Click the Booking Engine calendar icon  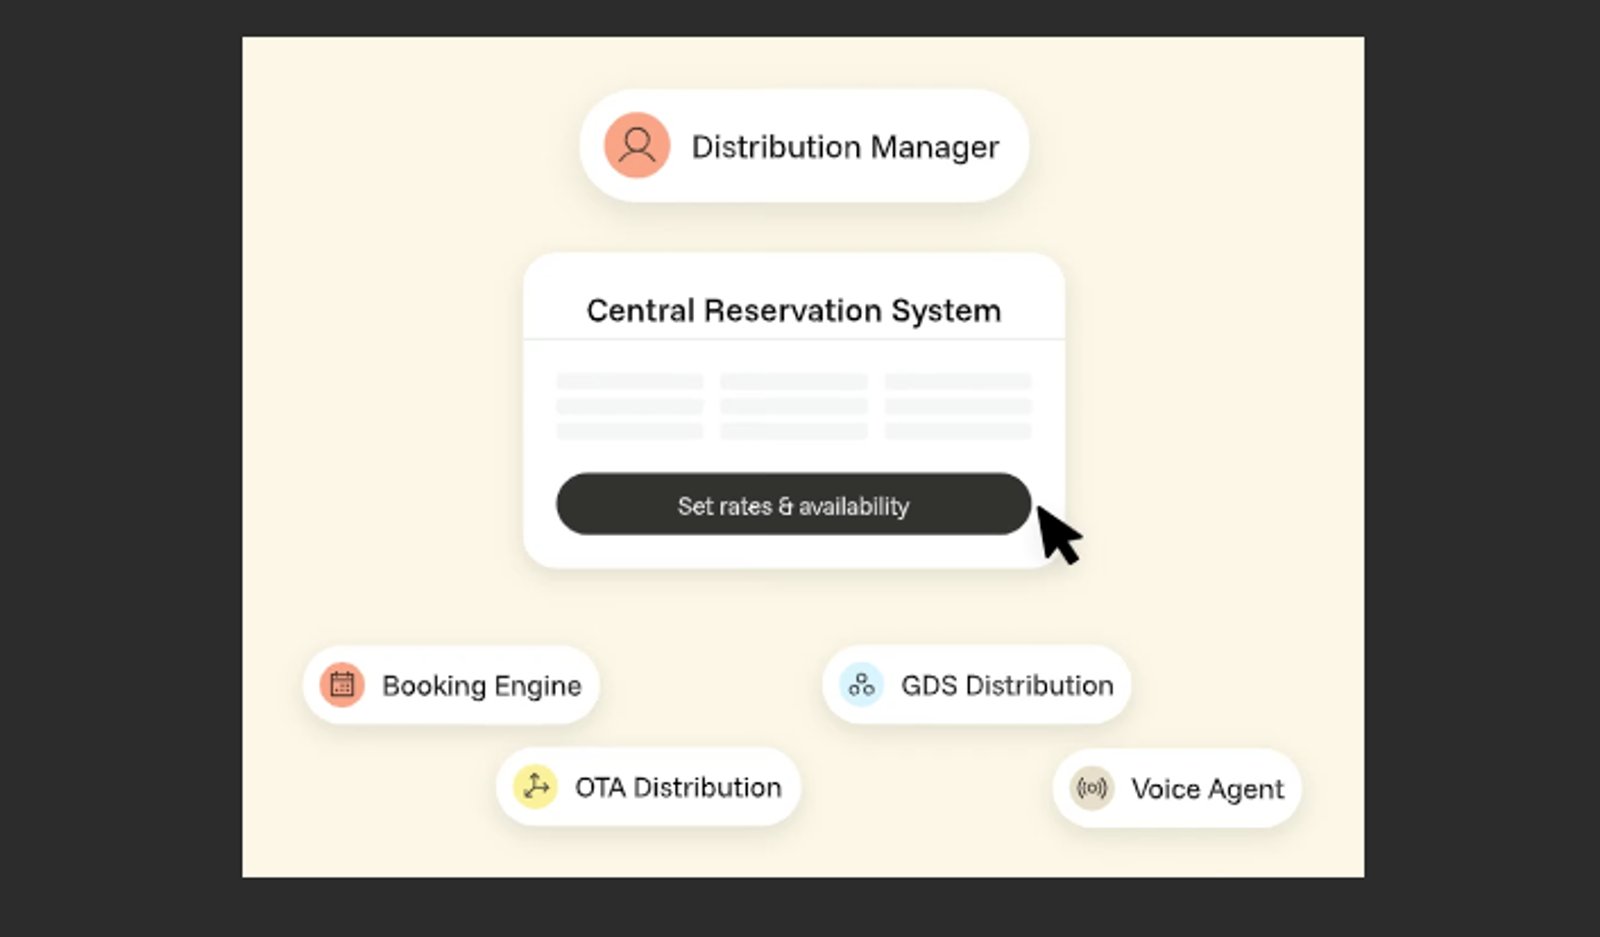[342, 685]
